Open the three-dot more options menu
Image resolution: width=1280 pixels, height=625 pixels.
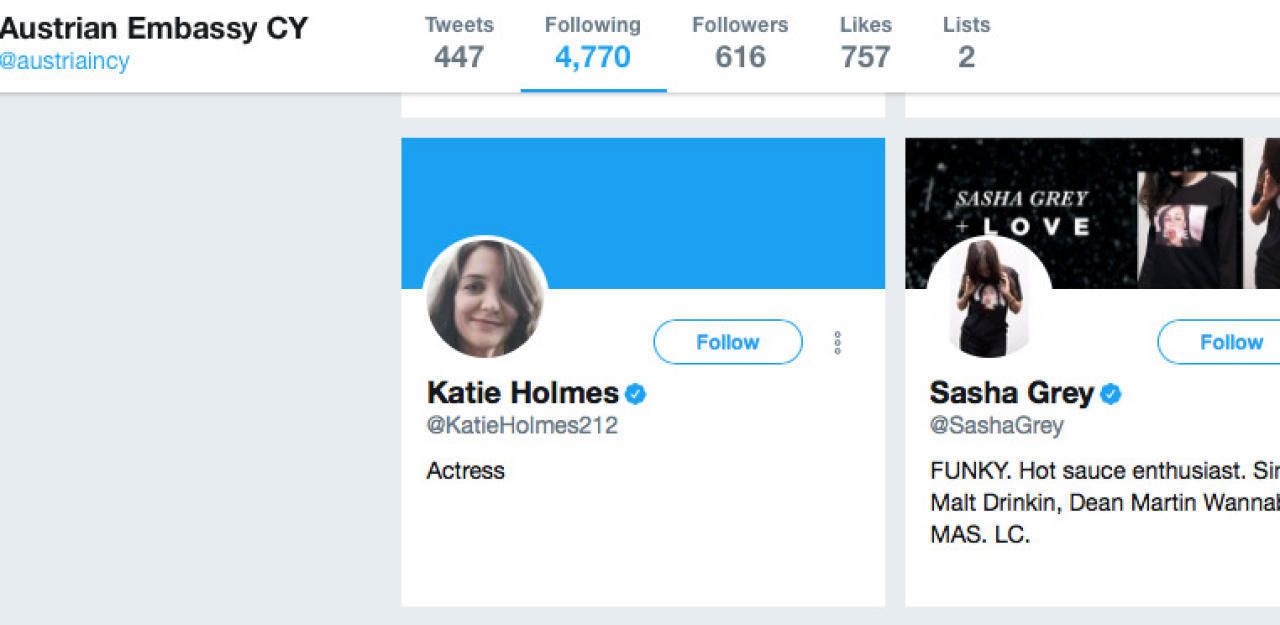[837, 343]
